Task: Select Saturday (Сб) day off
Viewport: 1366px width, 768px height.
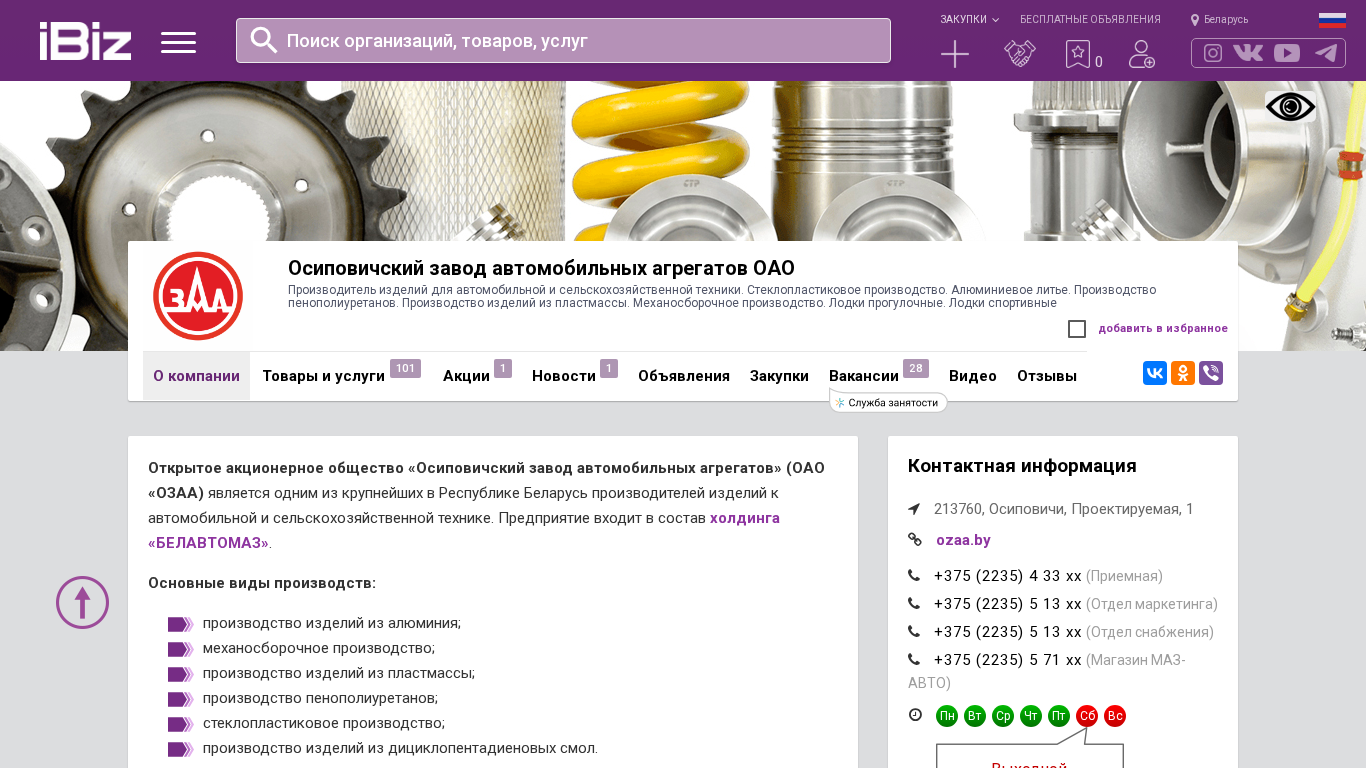Action: (x=1087, y=716)
